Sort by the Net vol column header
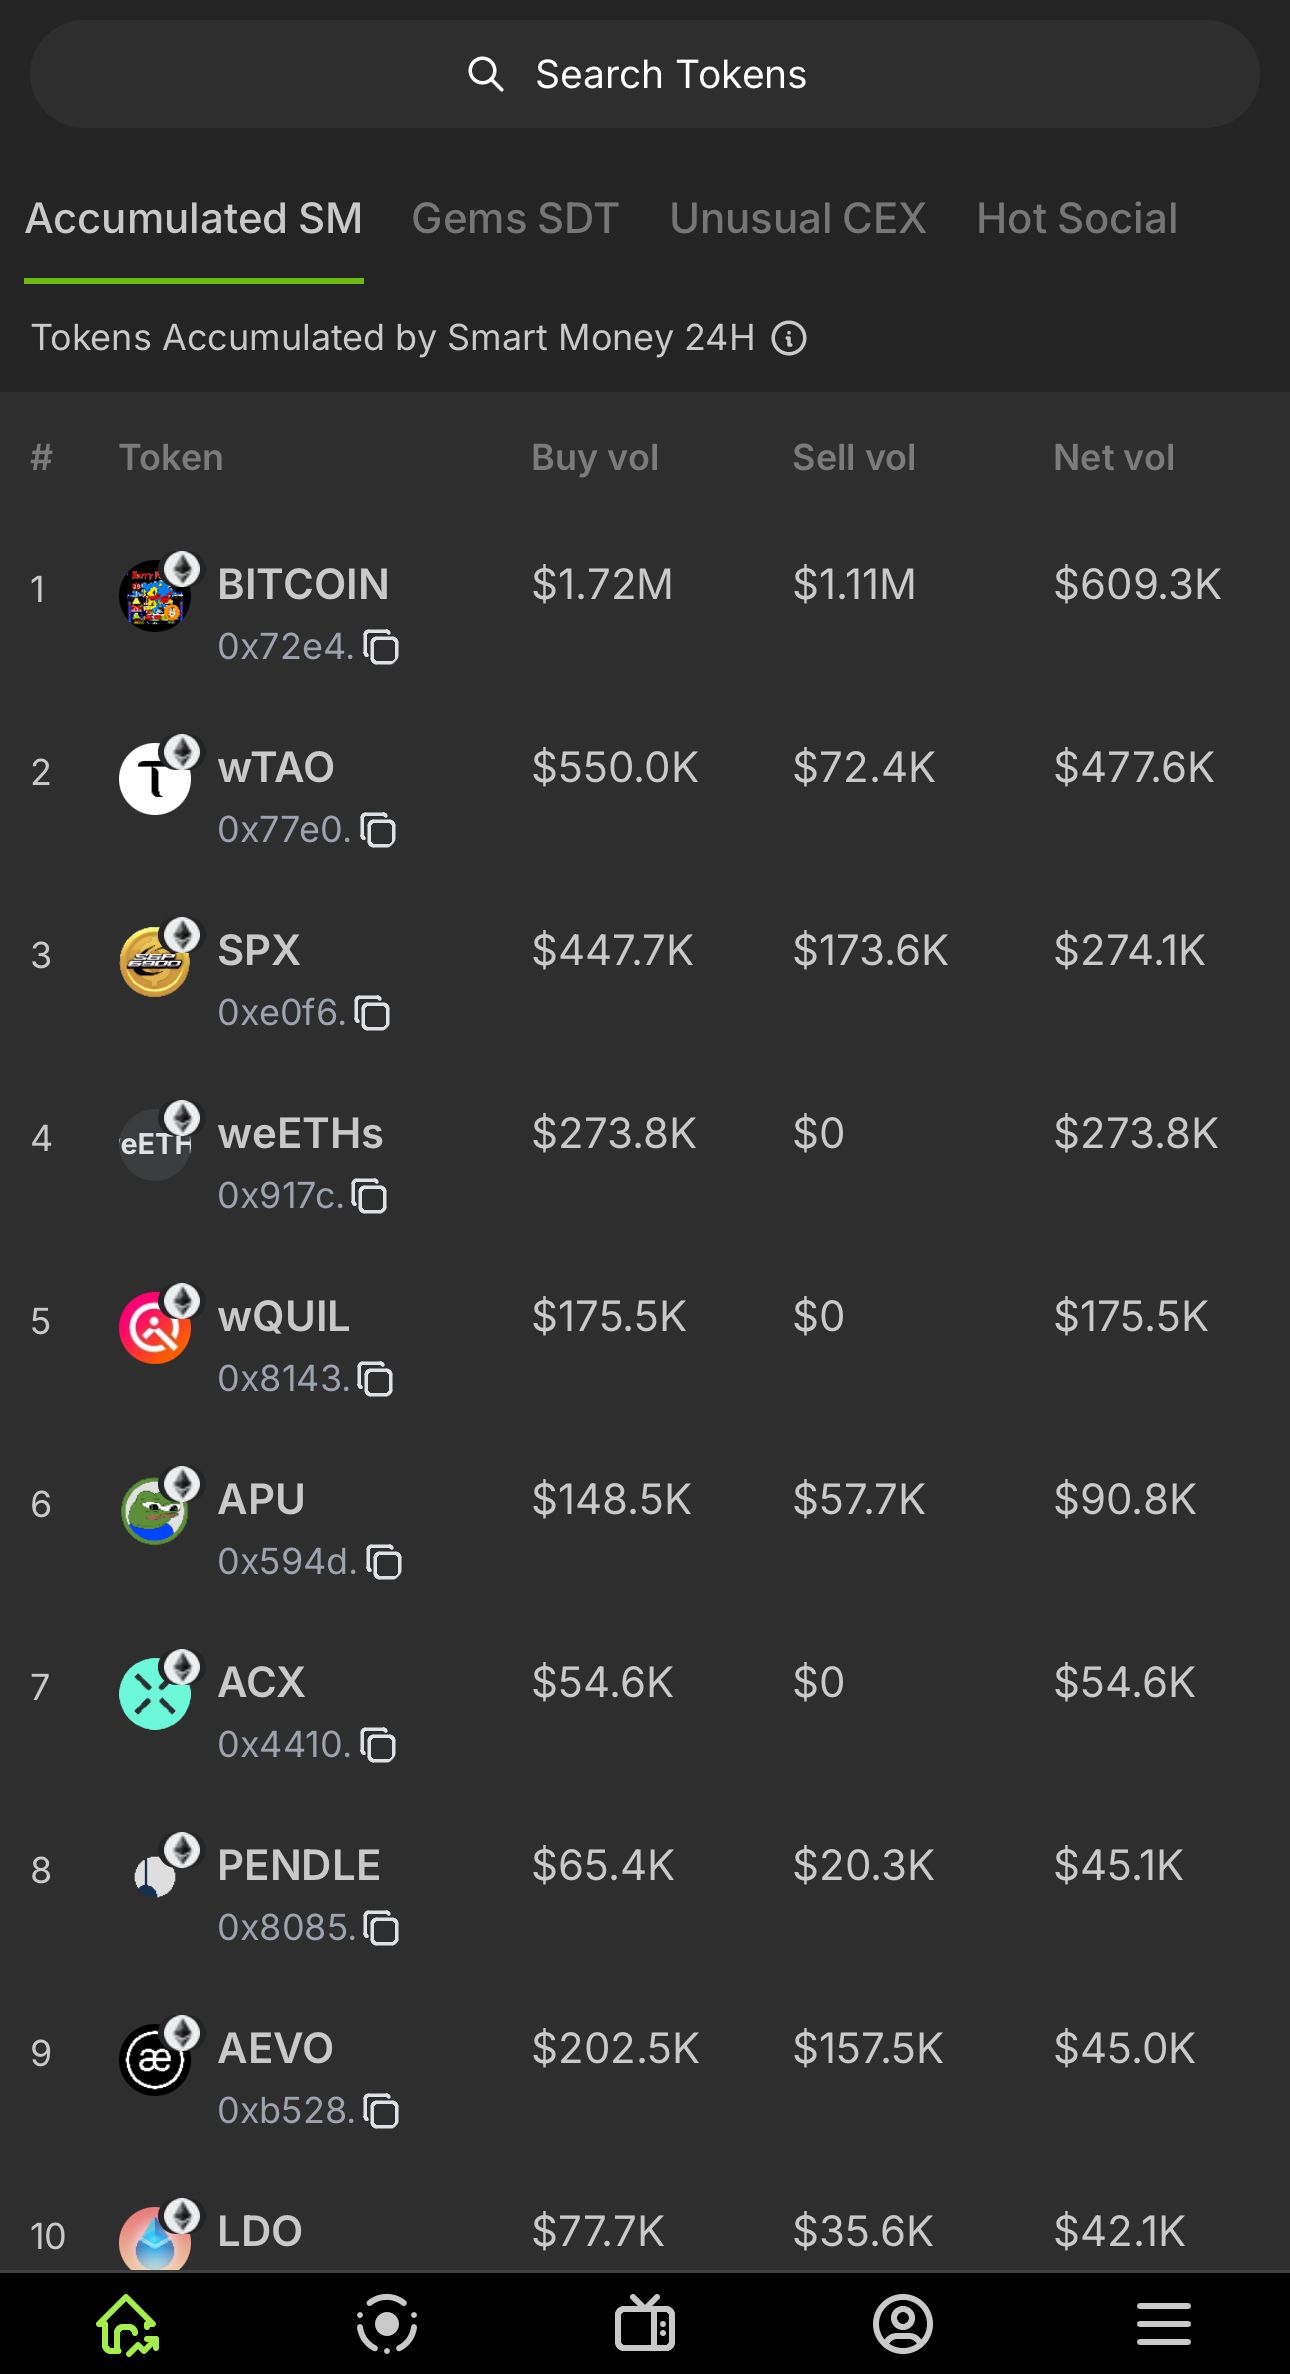The width and height of the screenshot is (1290, 2374). pos(1114,458)
